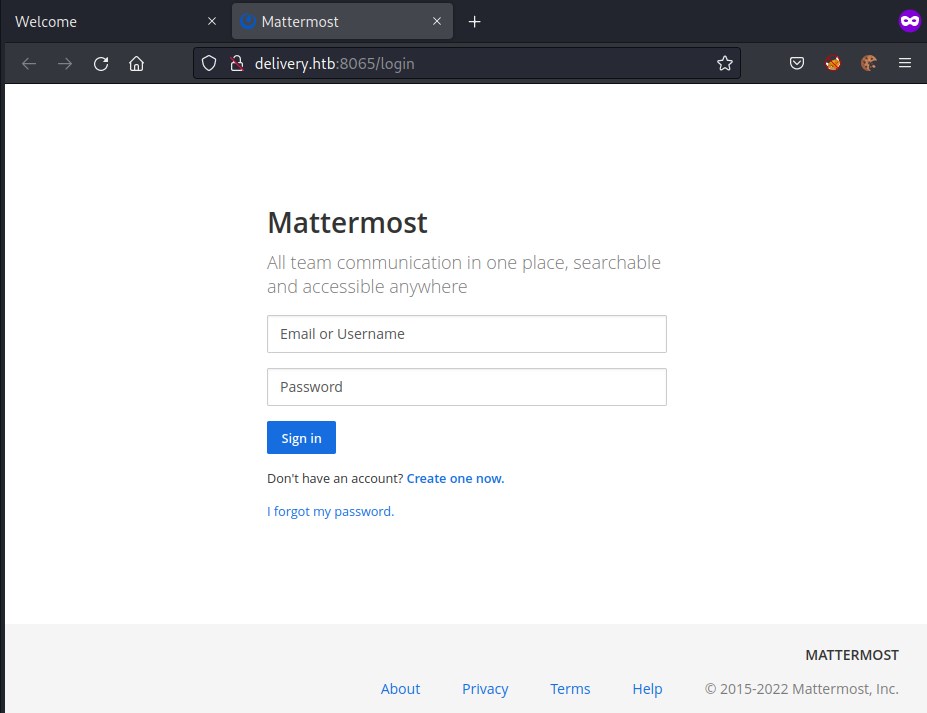Close the Mattermost tab
The height and width of the screenshot is (713, 927).
[x=436, y=22]
